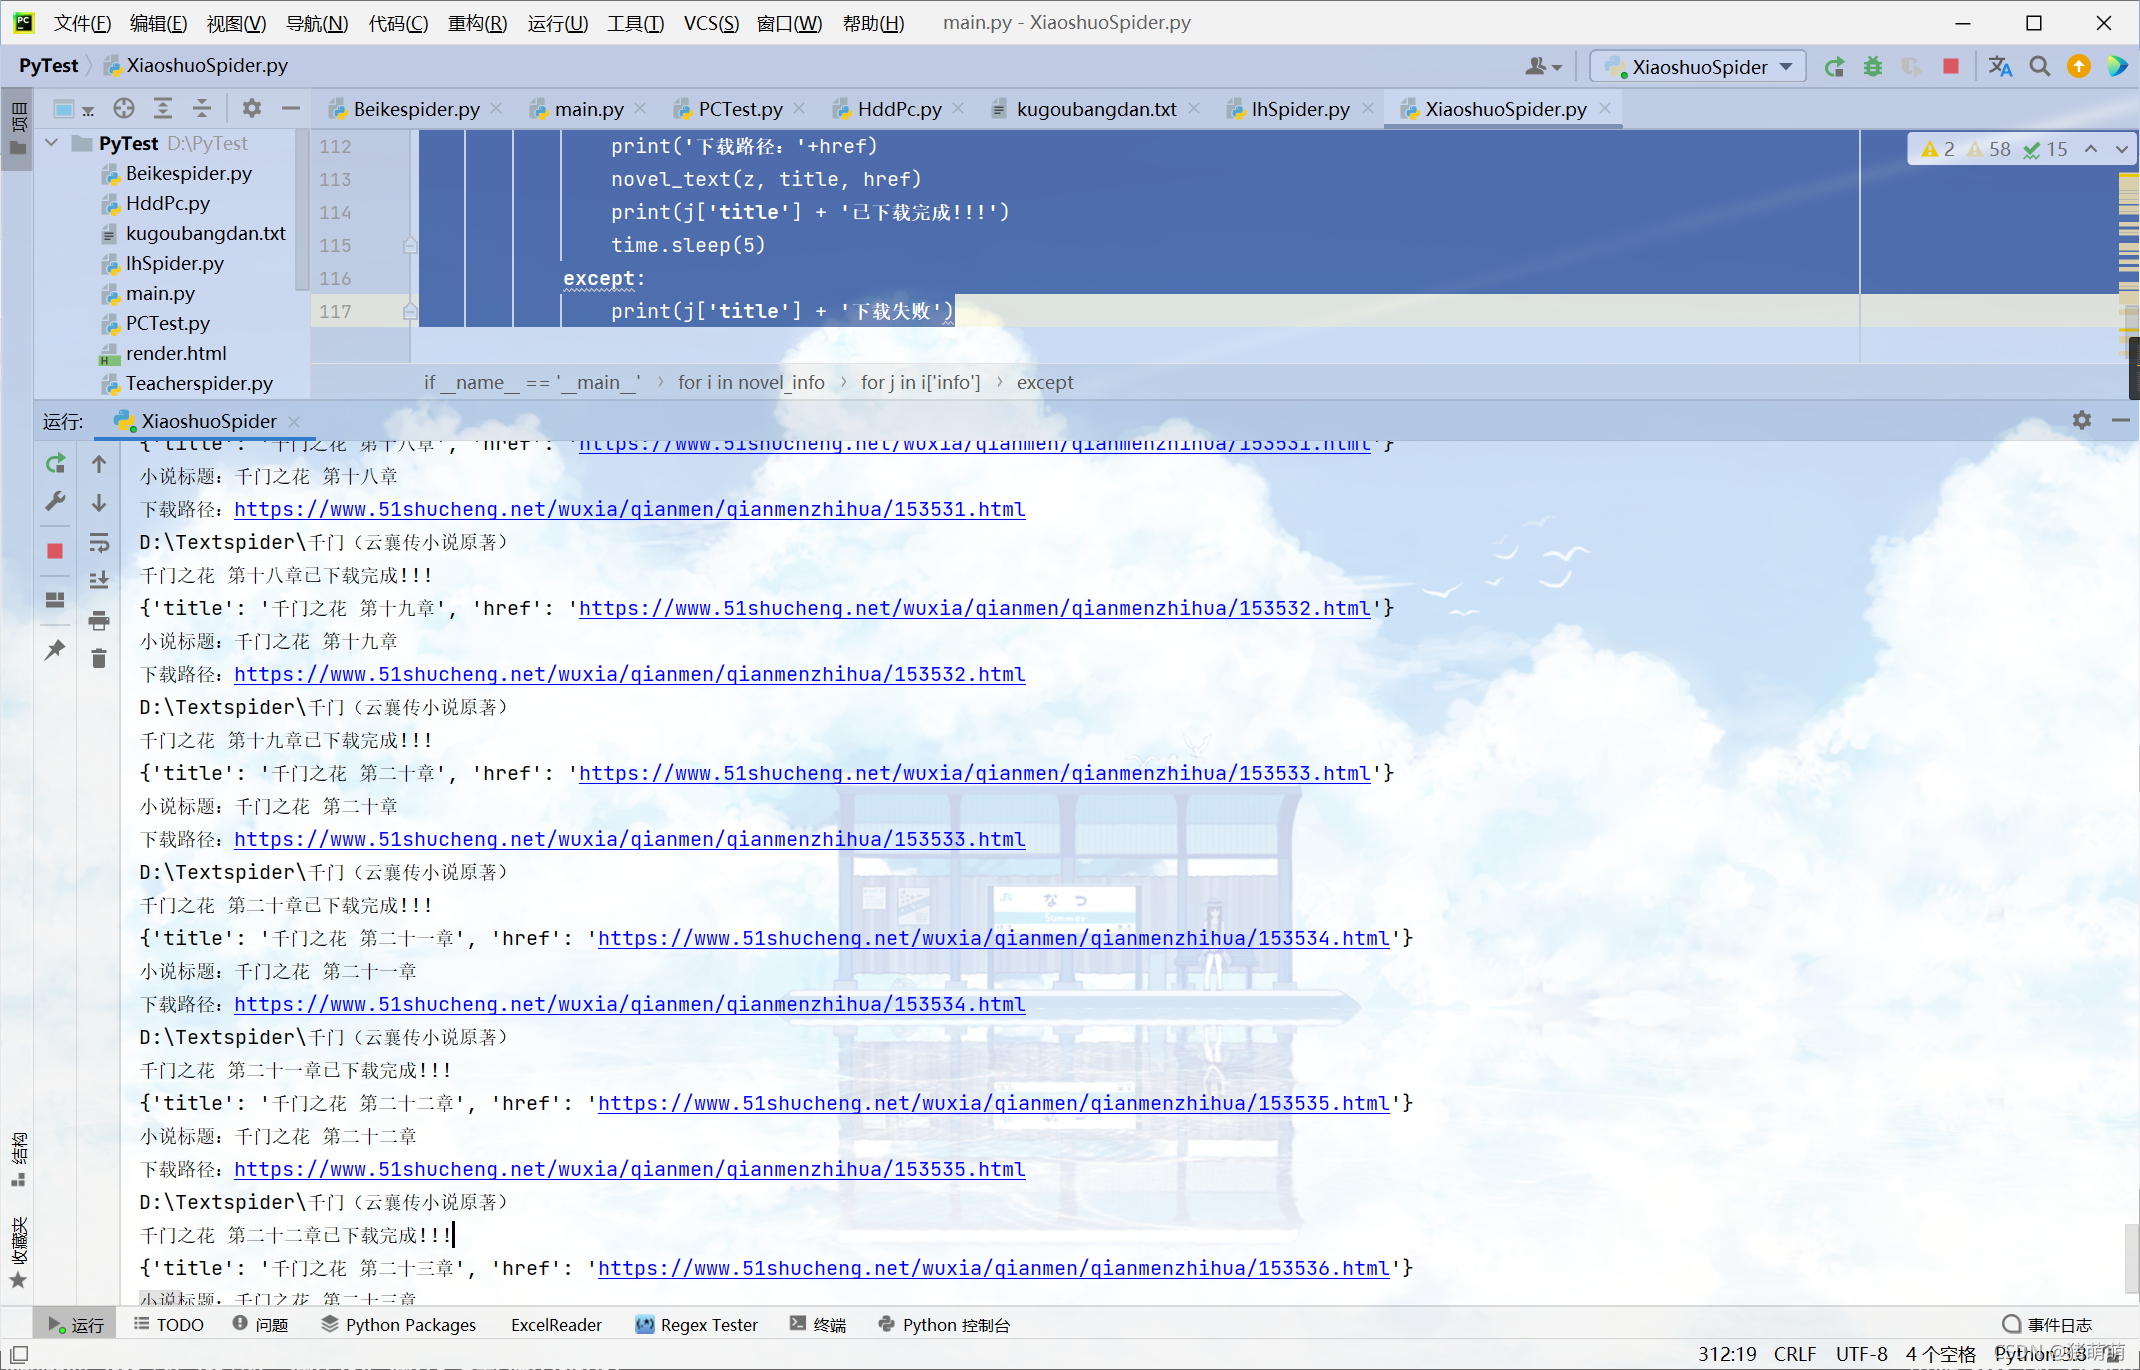Toggle scroll to end in run console
2140x1370 pixels.
pos(98,581)
